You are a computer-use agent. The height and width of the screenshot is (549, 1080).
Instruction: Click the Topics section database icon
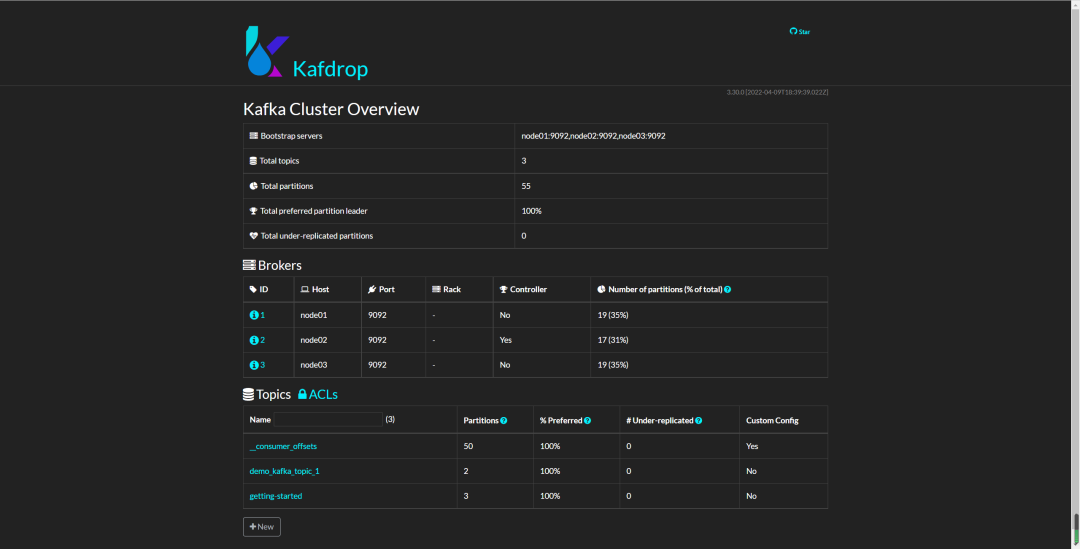[249, 395]
